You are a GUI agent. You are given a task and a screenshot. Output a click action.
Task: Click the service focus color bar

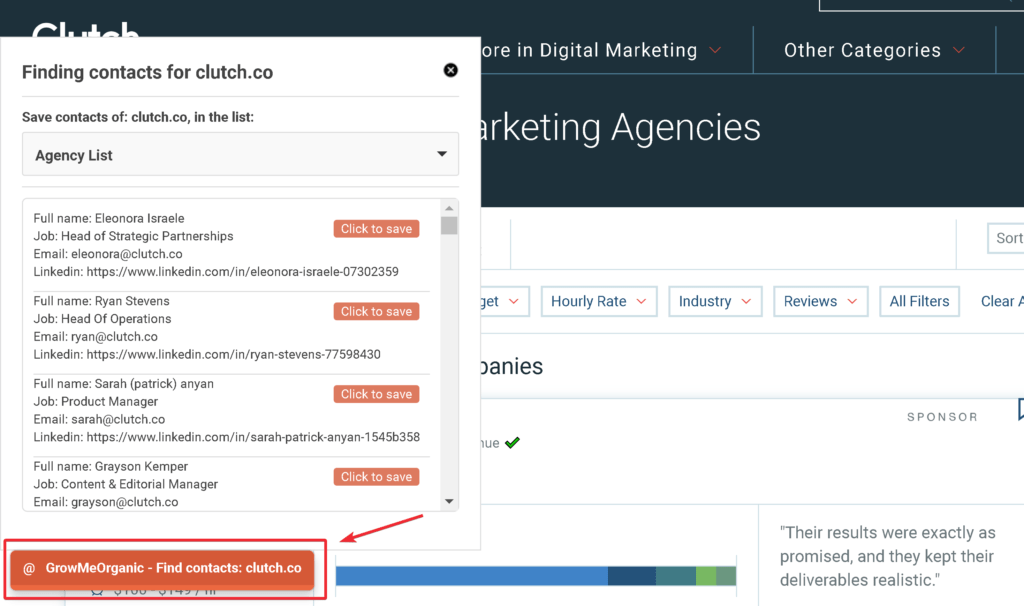536,576
